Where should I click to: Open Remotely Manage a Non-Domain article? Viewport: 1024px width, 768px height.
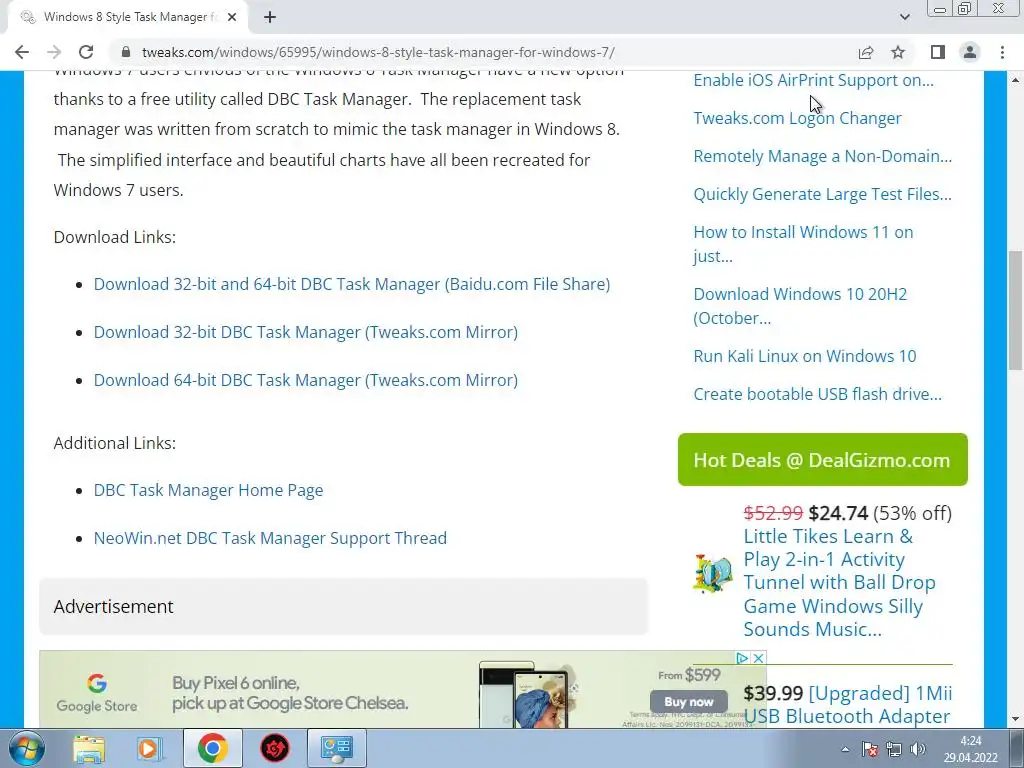point(822,156)
